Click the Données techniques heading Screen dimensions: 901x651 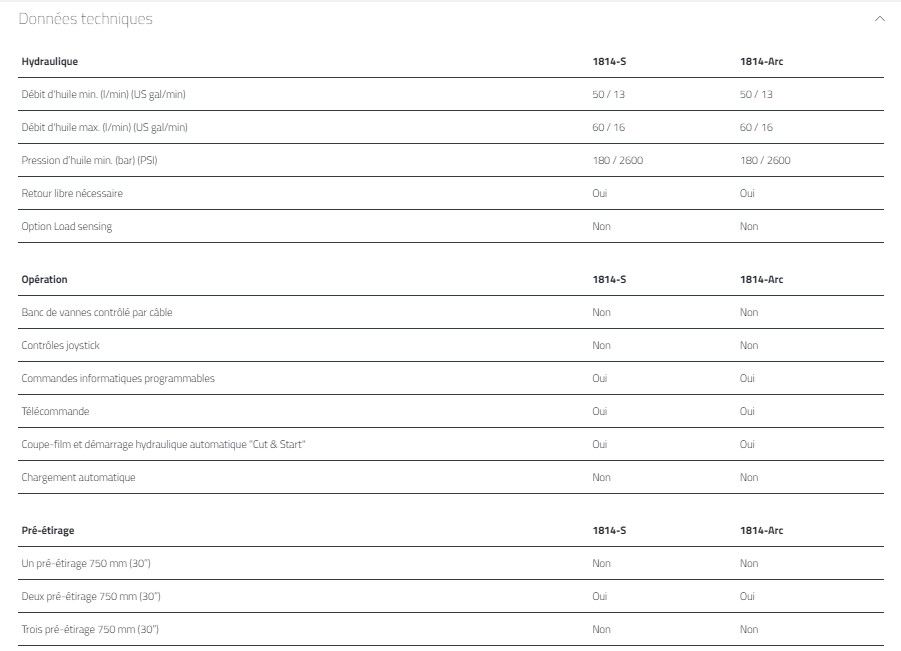(86, 19)
